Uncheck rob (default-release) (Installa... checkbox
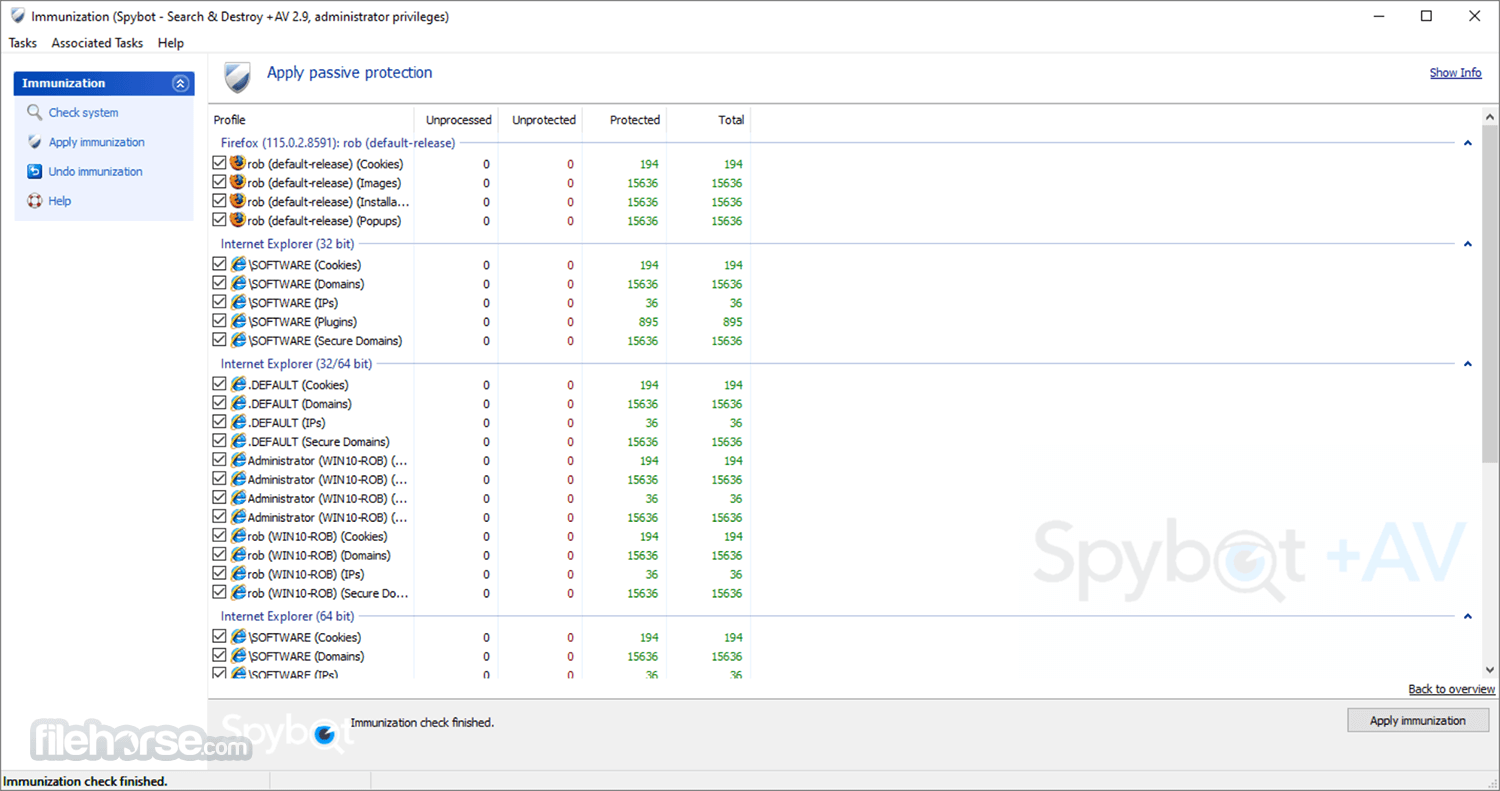This screenshot has height=791, width=1500. (220, 201)
